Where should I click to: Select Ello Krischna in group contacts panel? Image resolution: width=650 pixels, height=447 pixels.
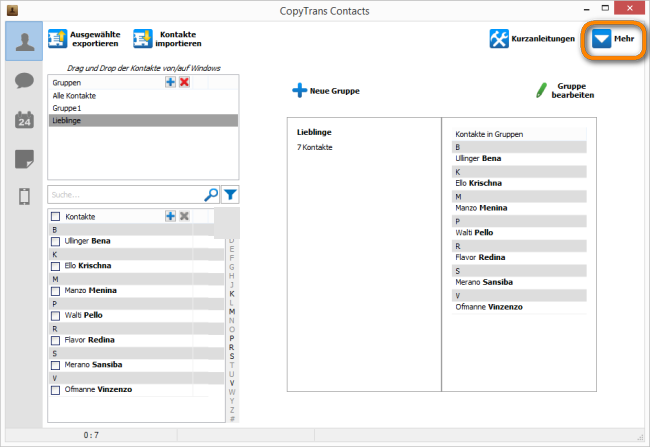(x=519, y=183)
